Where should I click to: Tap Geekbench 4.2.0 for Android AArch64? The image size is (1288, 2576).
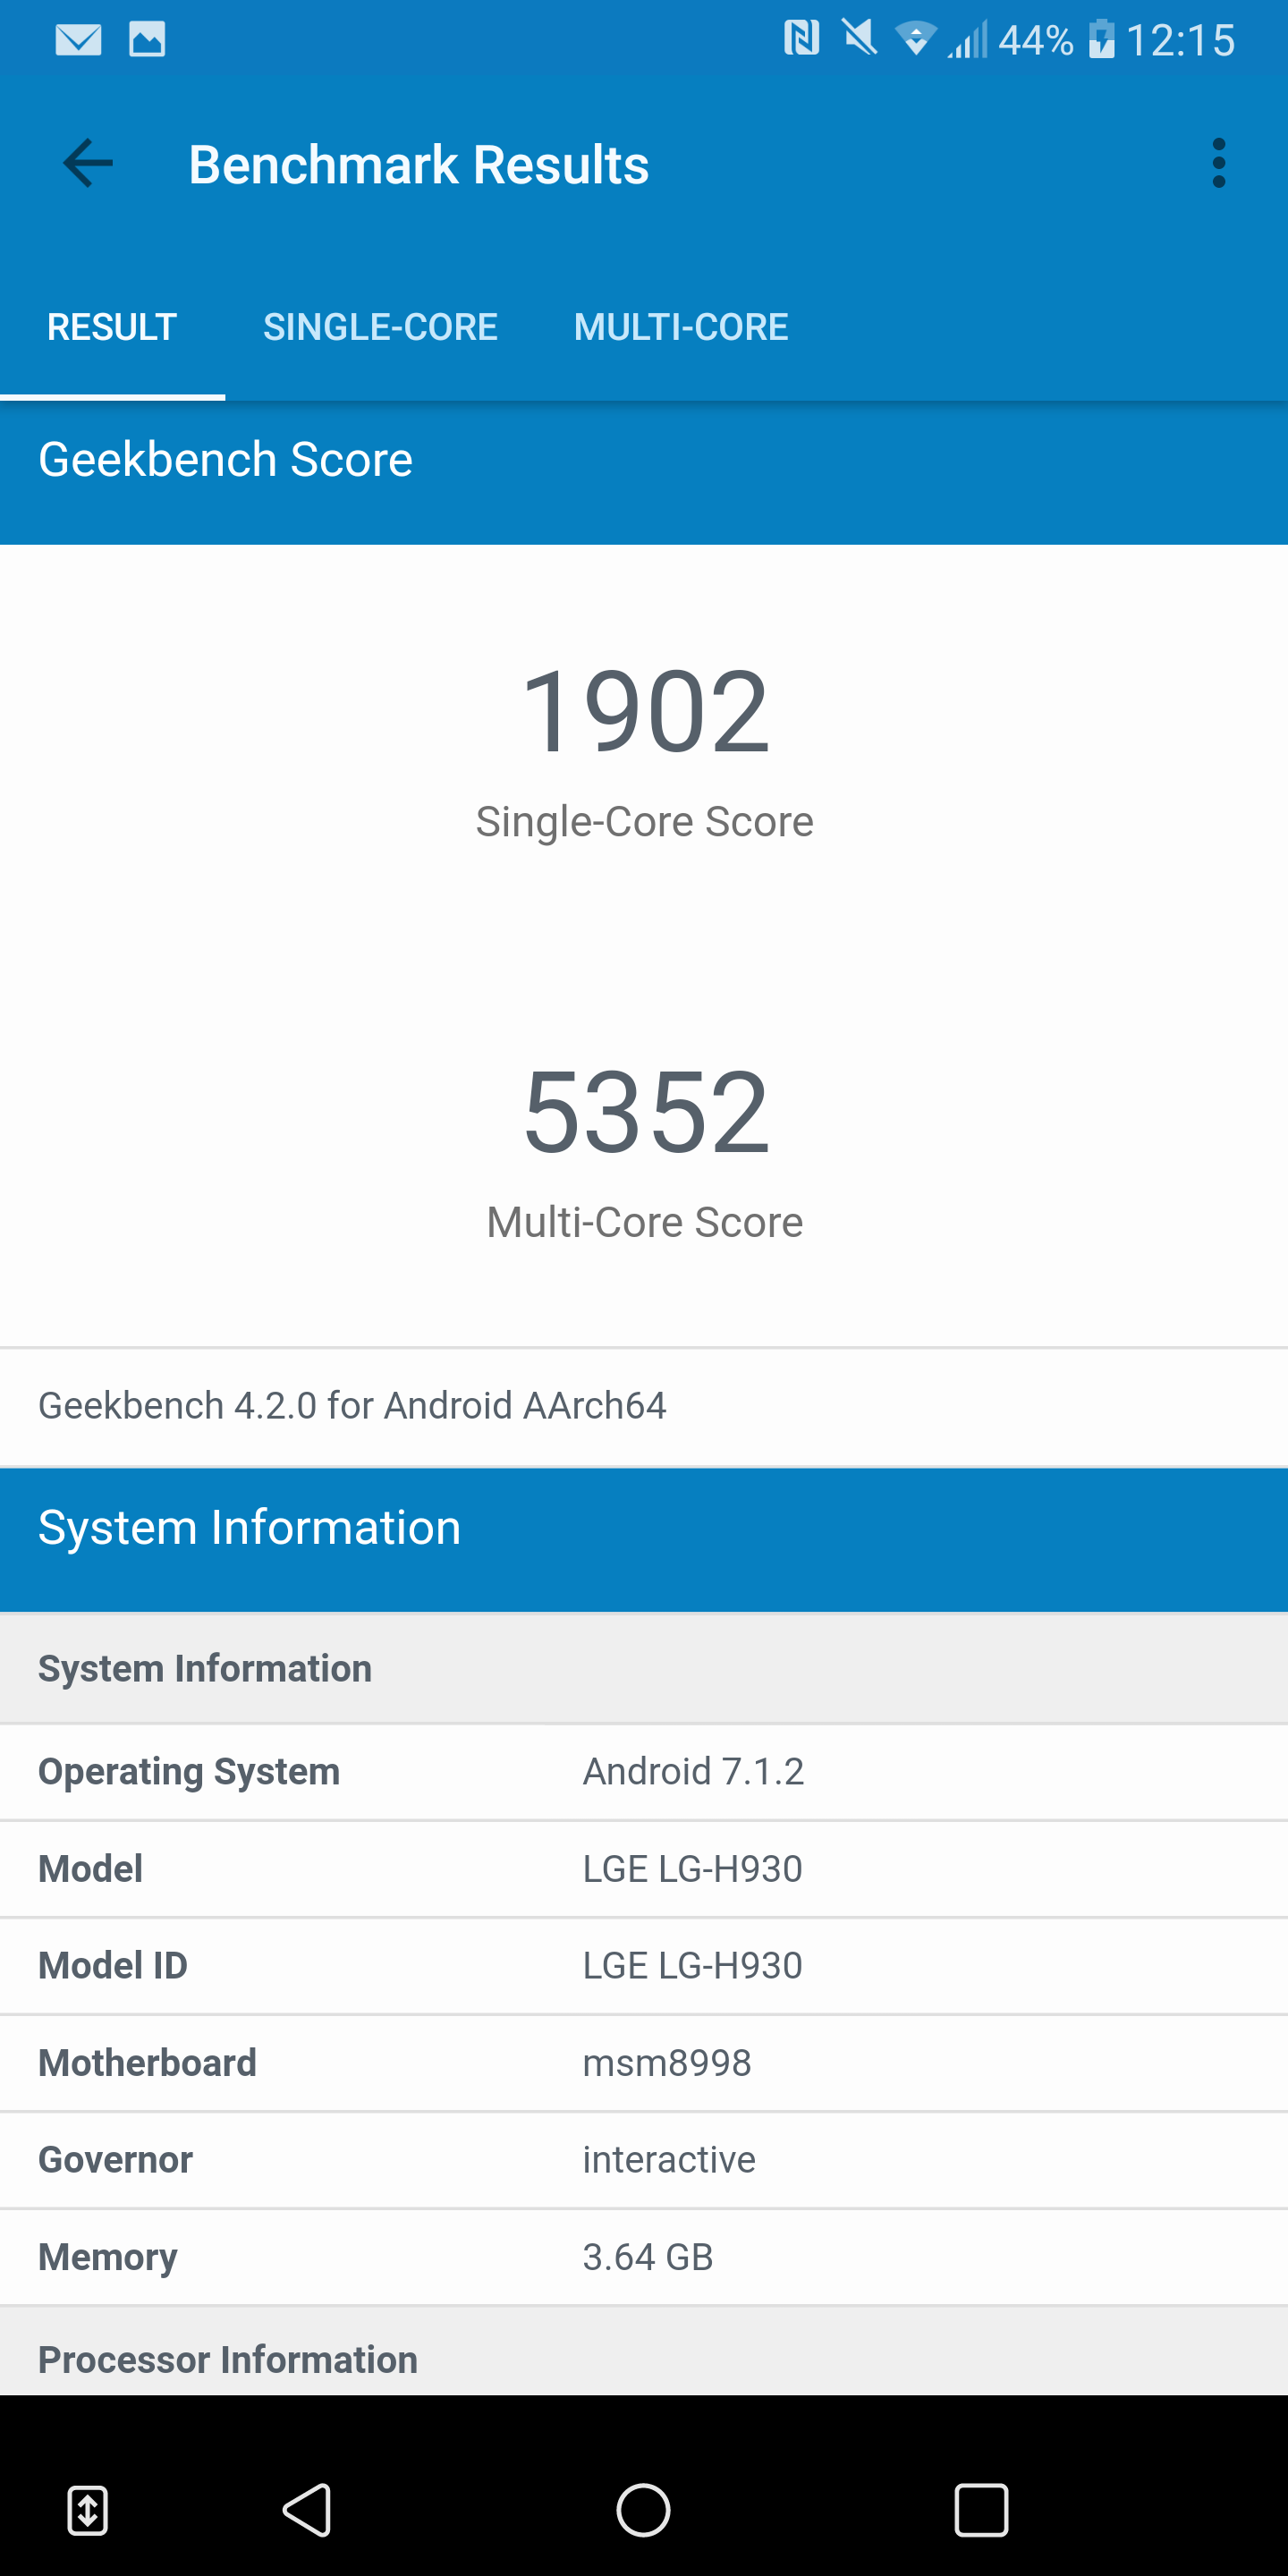point(352,1405)
